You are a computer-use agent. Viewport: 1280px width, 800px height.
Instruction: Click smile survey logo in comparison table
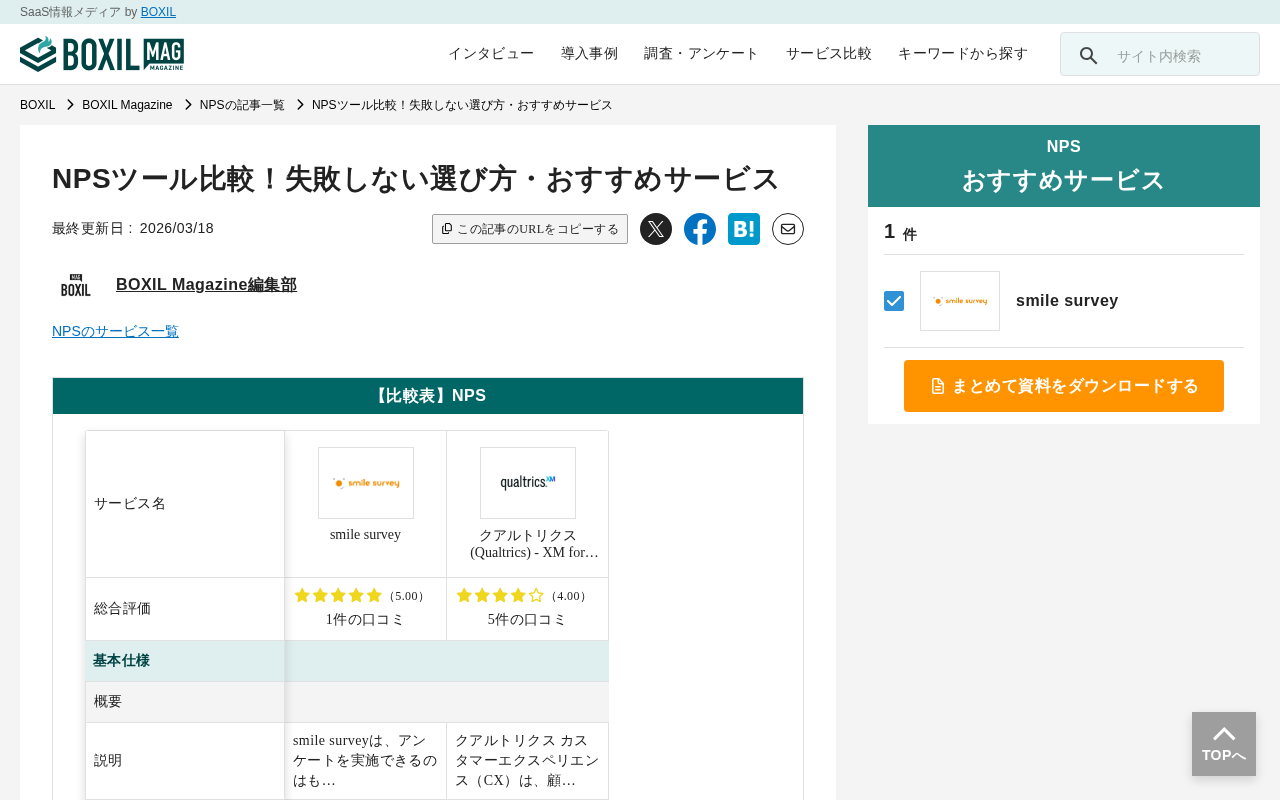pos(366,483)
